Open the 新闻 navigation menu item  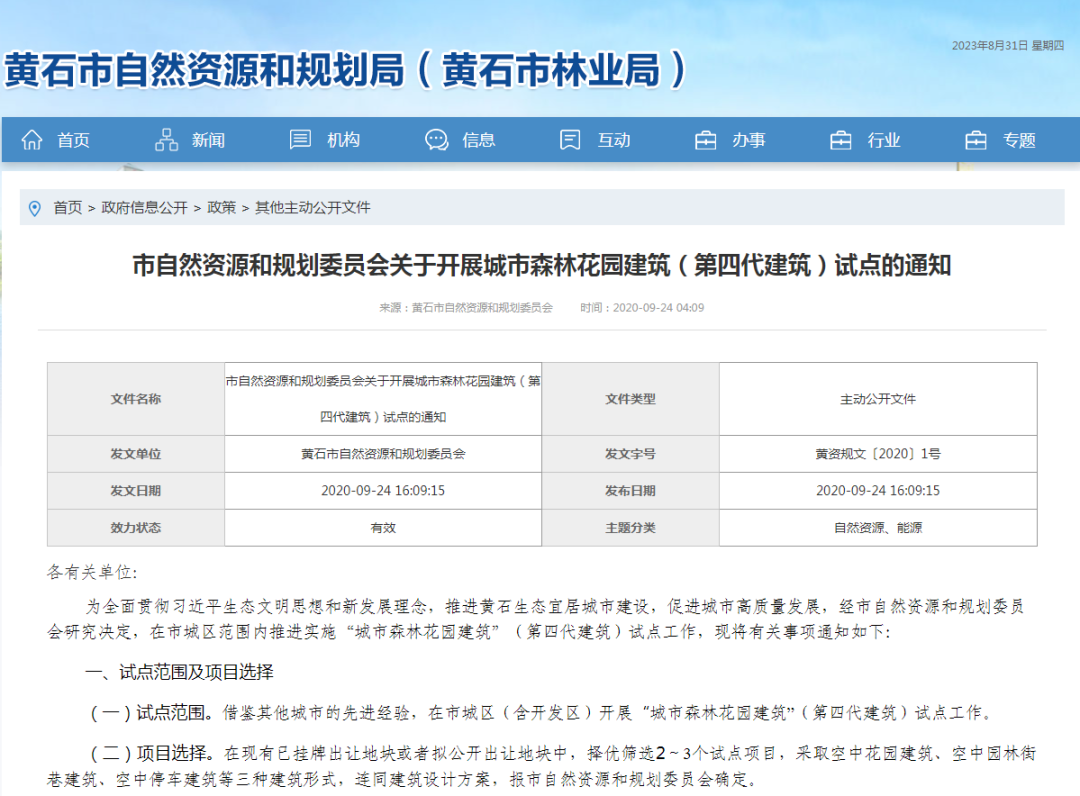[208, 140]
